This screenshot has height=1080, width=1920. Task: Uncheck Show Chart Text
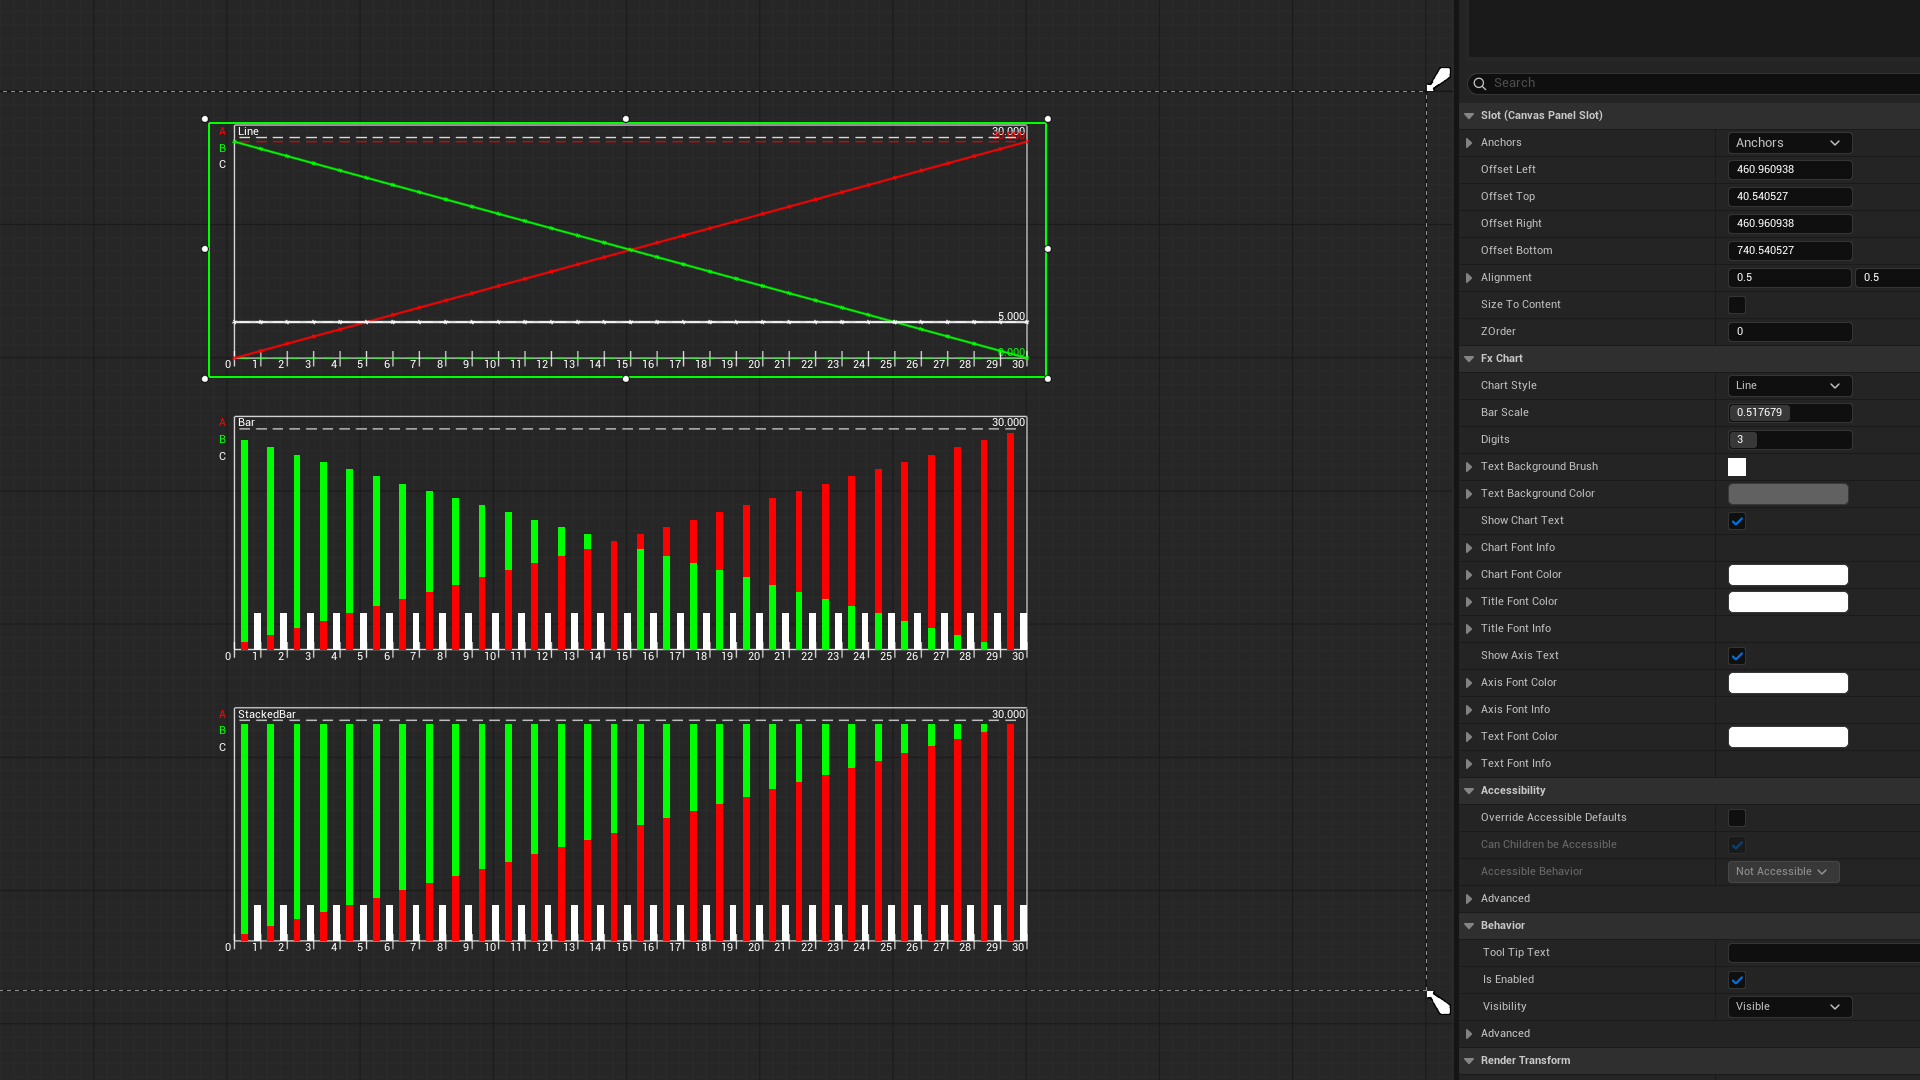pyautogui.click(x=1737, y=521)
